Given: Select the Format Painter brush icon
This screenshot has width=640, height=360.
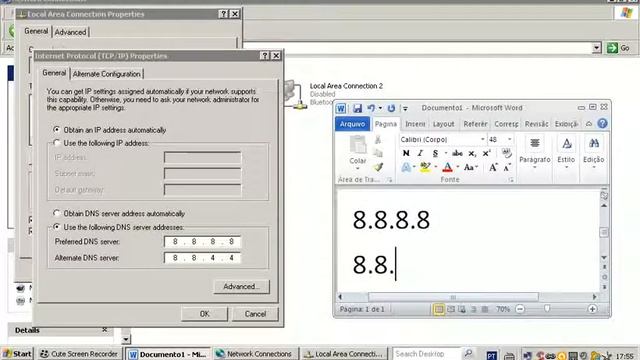Looking at the screenshot, I should pyautogui.click(x=378, y=167).
